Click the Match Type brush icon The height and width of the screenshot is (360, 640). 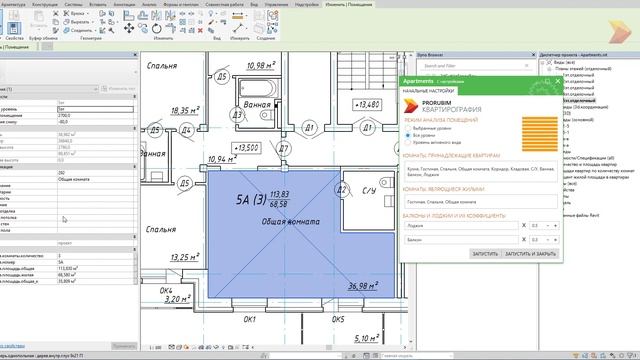coord(56,31)
